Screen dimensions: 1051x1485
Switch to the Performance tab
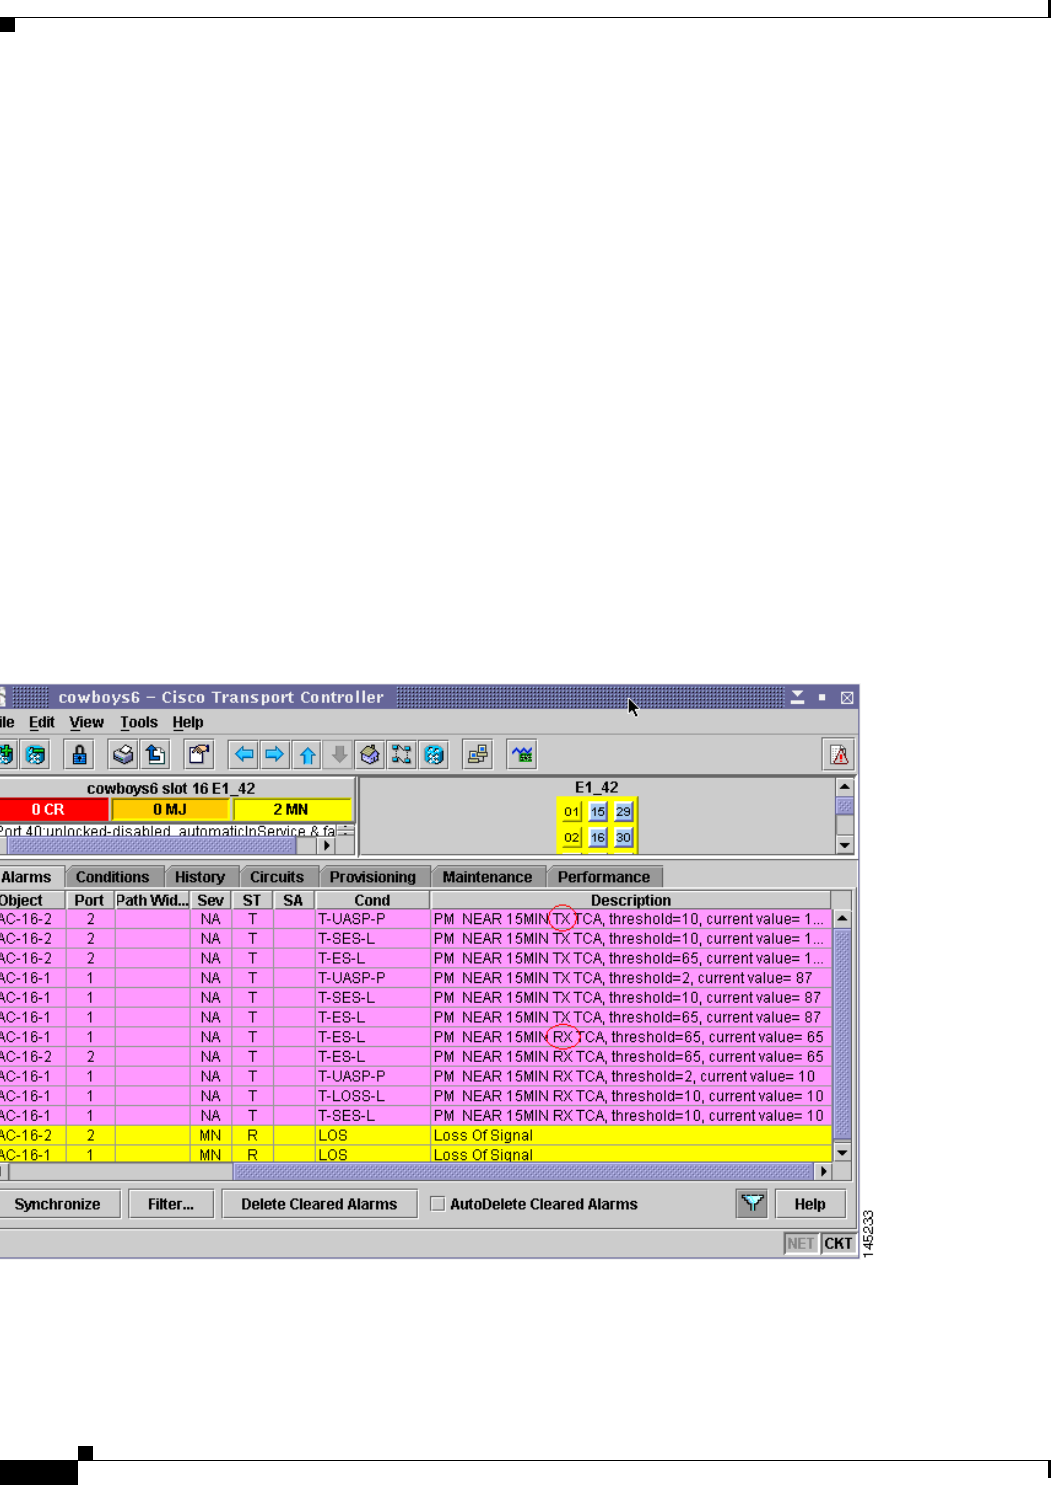pos(604,877)
